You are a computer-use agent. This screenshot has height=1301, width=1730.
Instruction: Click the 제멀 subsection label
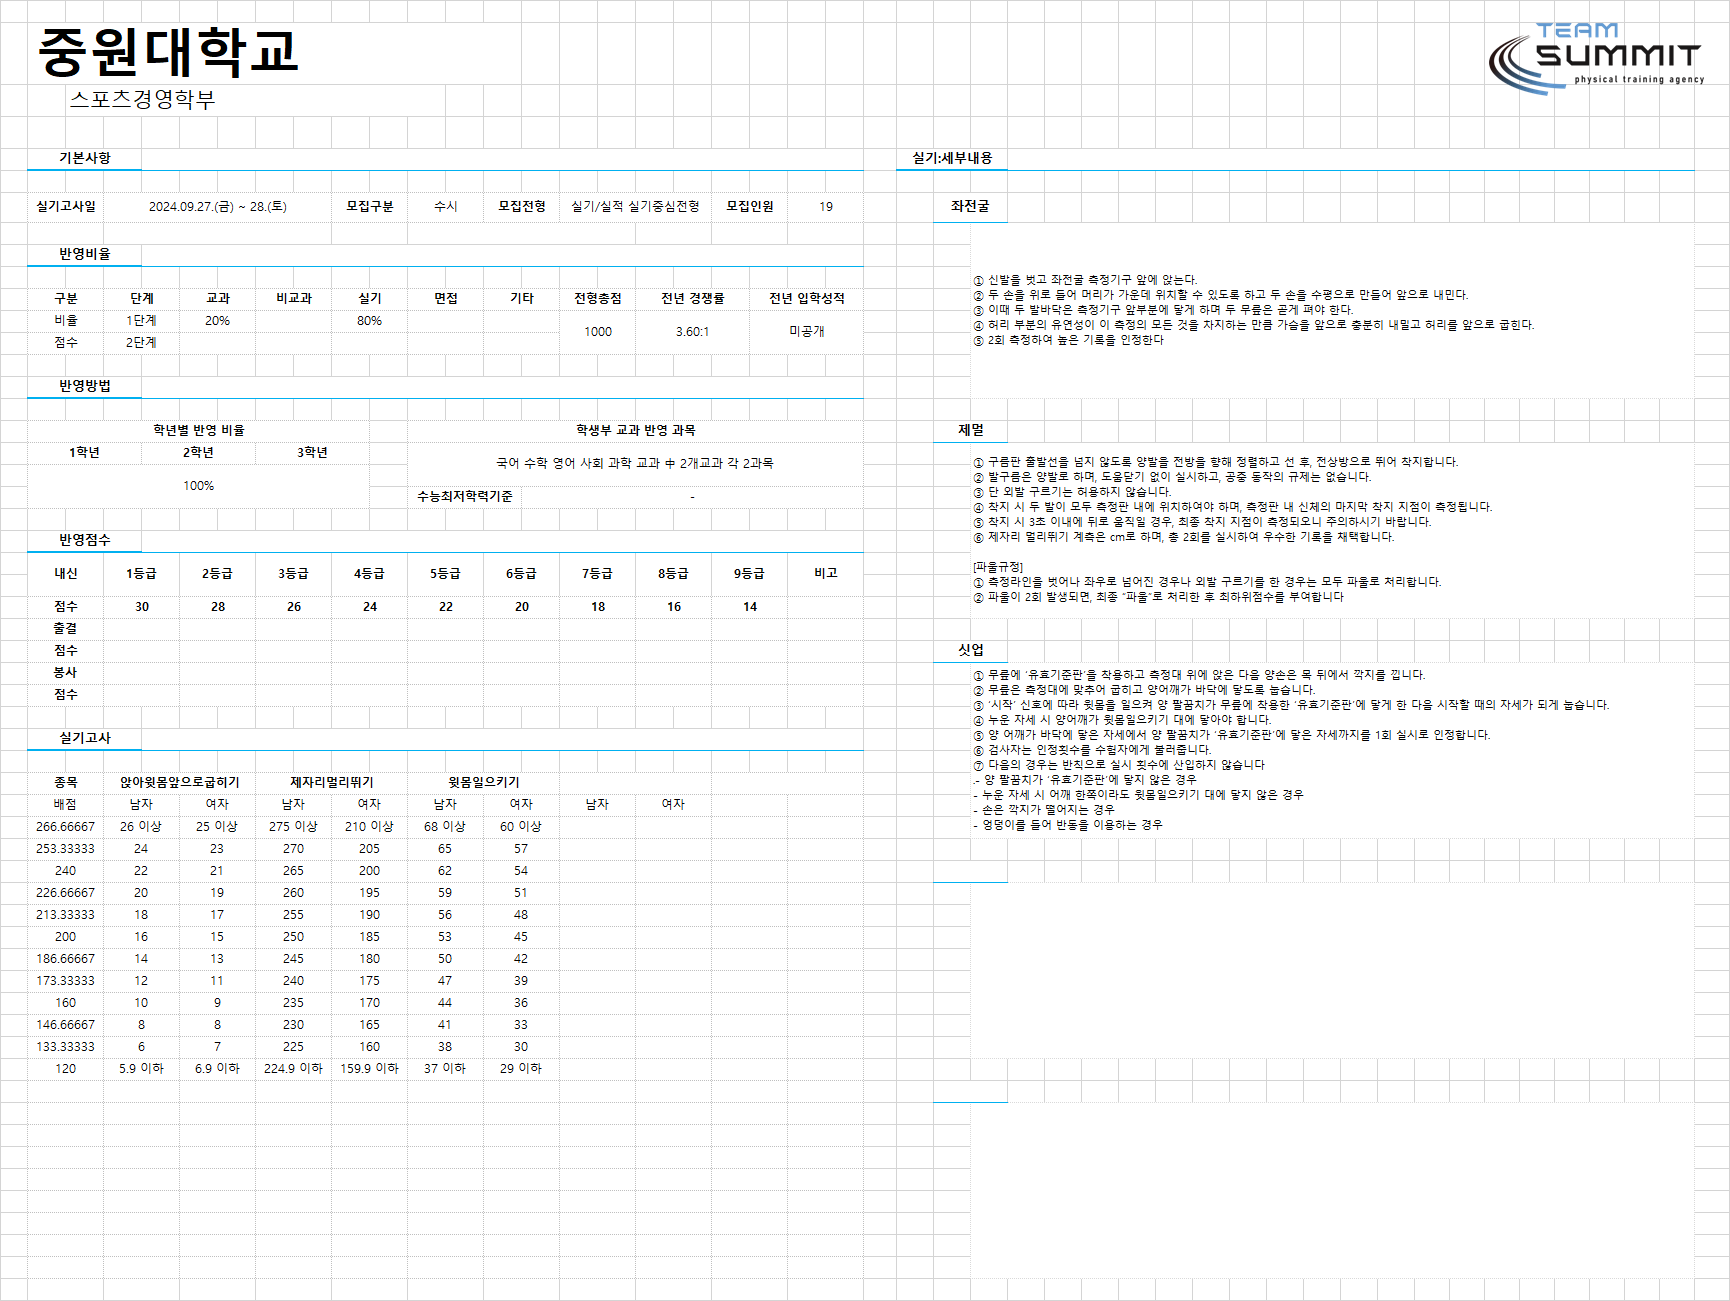click(970, 430)
